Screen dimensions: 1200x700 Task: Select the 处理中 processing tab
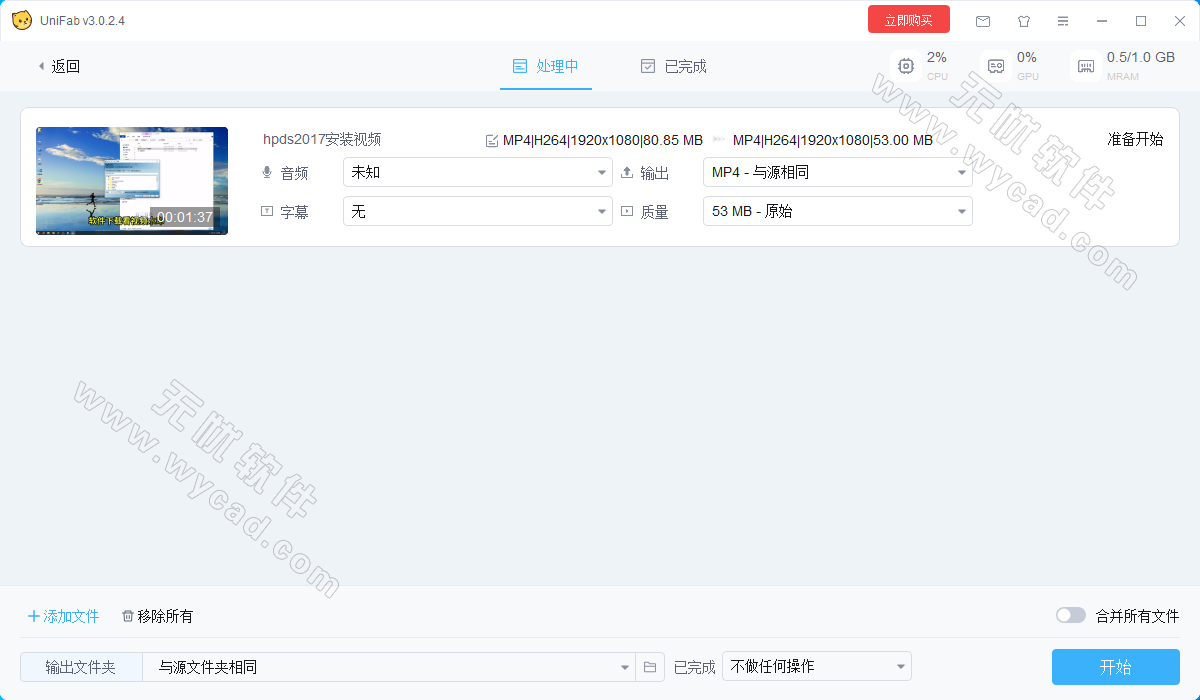(546, 66)
